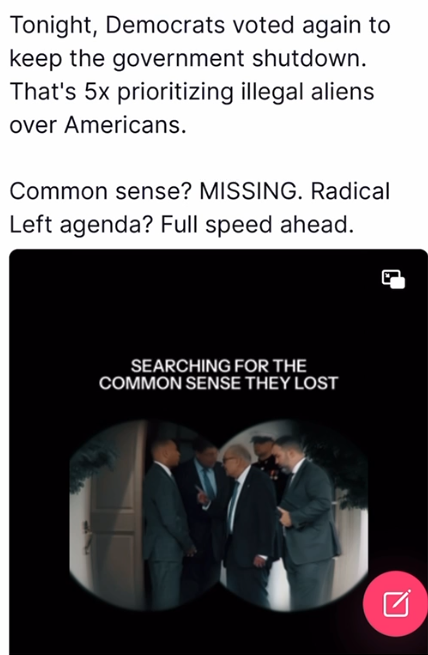428x655 pixels.
Task: Play the binocular-view video thumbnail
Action: click(x=218, y=515)
